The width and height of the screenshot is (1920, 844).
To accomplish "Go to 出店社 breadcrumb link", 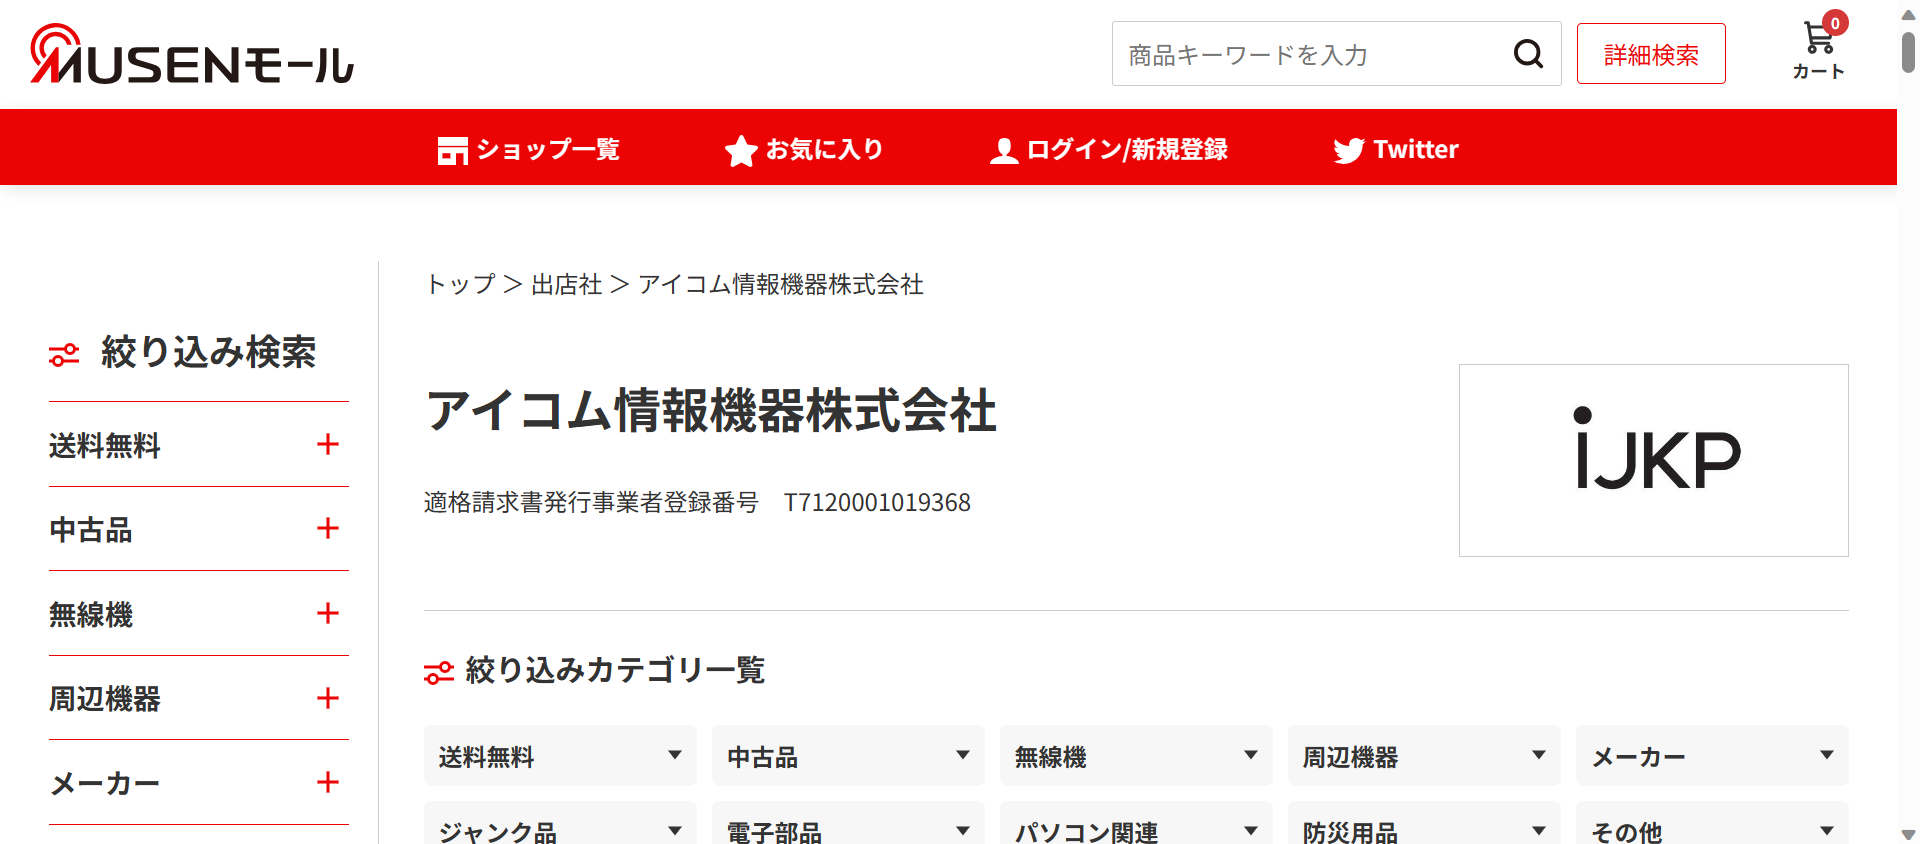I will point(566,284).
